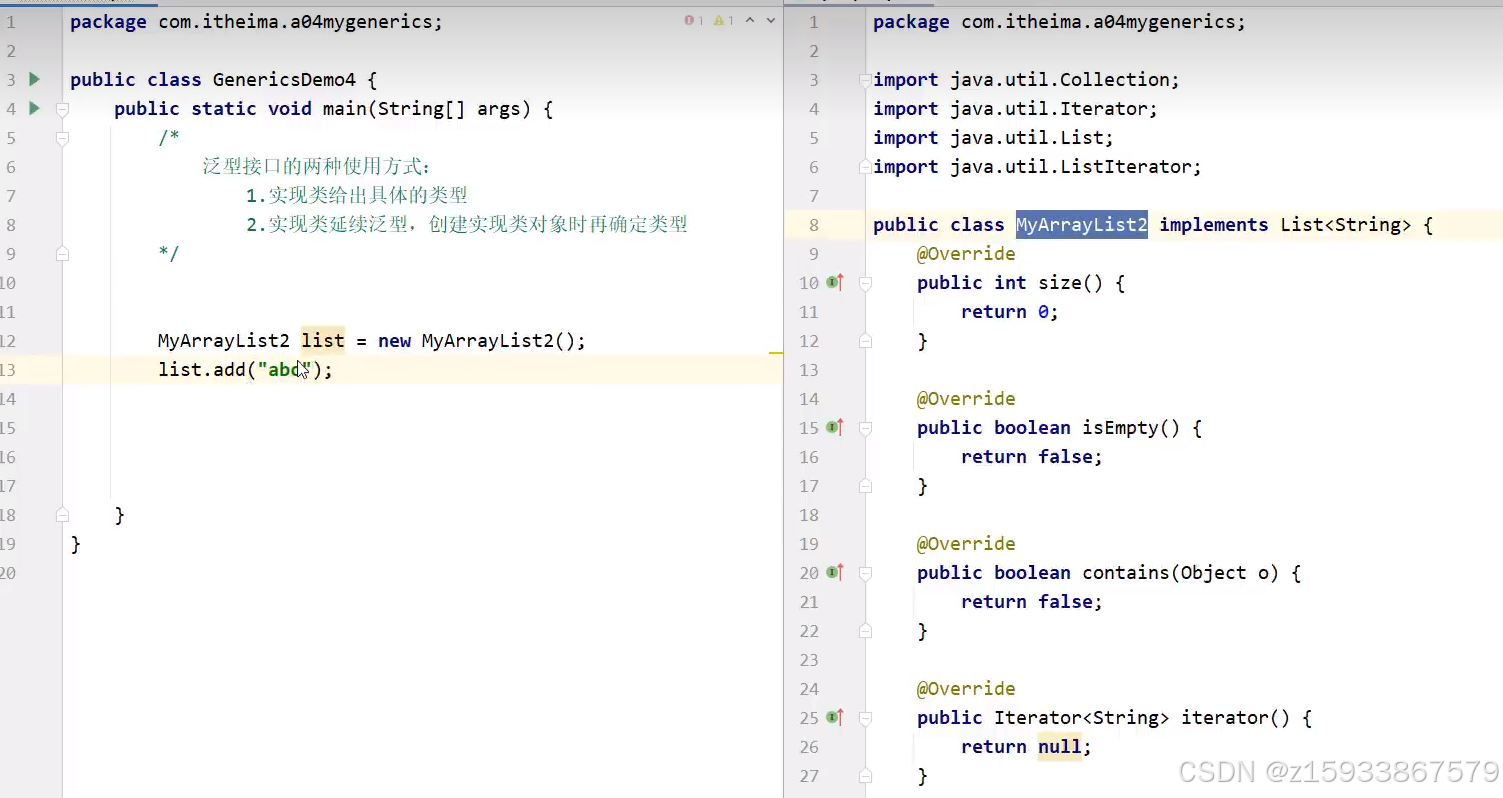The image size is (1503, 798).
Task: Click MyArrayList2 type on line 12 left editor
Action: coord(224,341)
